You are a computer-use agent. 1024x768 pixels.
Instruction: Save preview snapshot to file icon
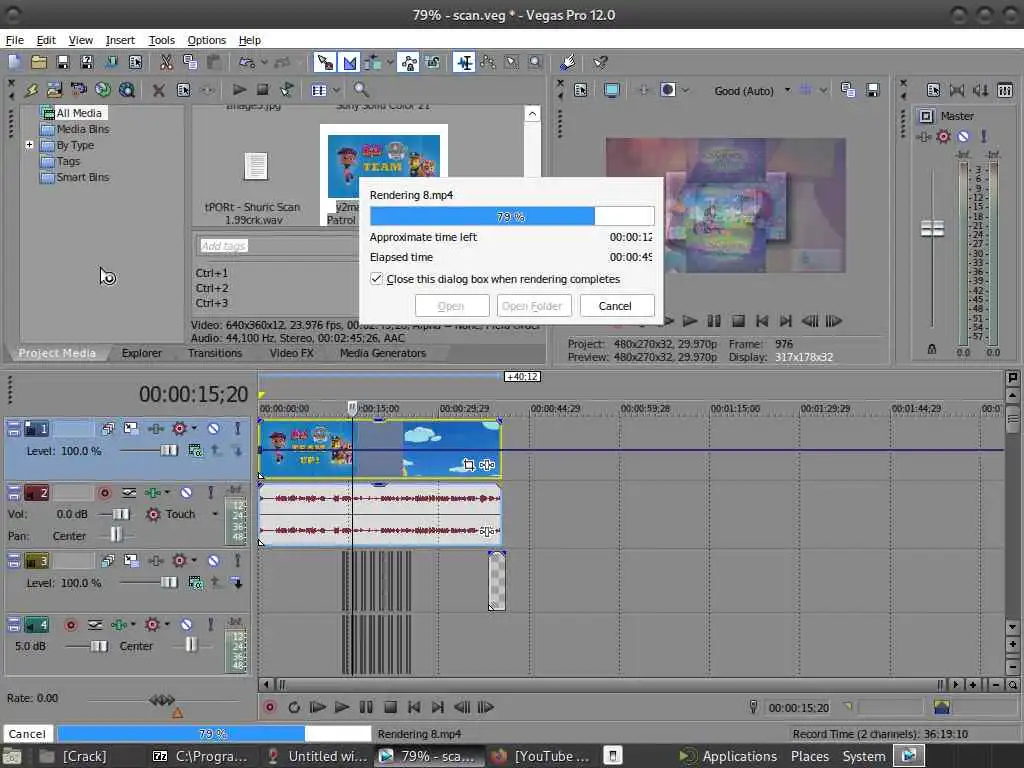coord(872,90)
